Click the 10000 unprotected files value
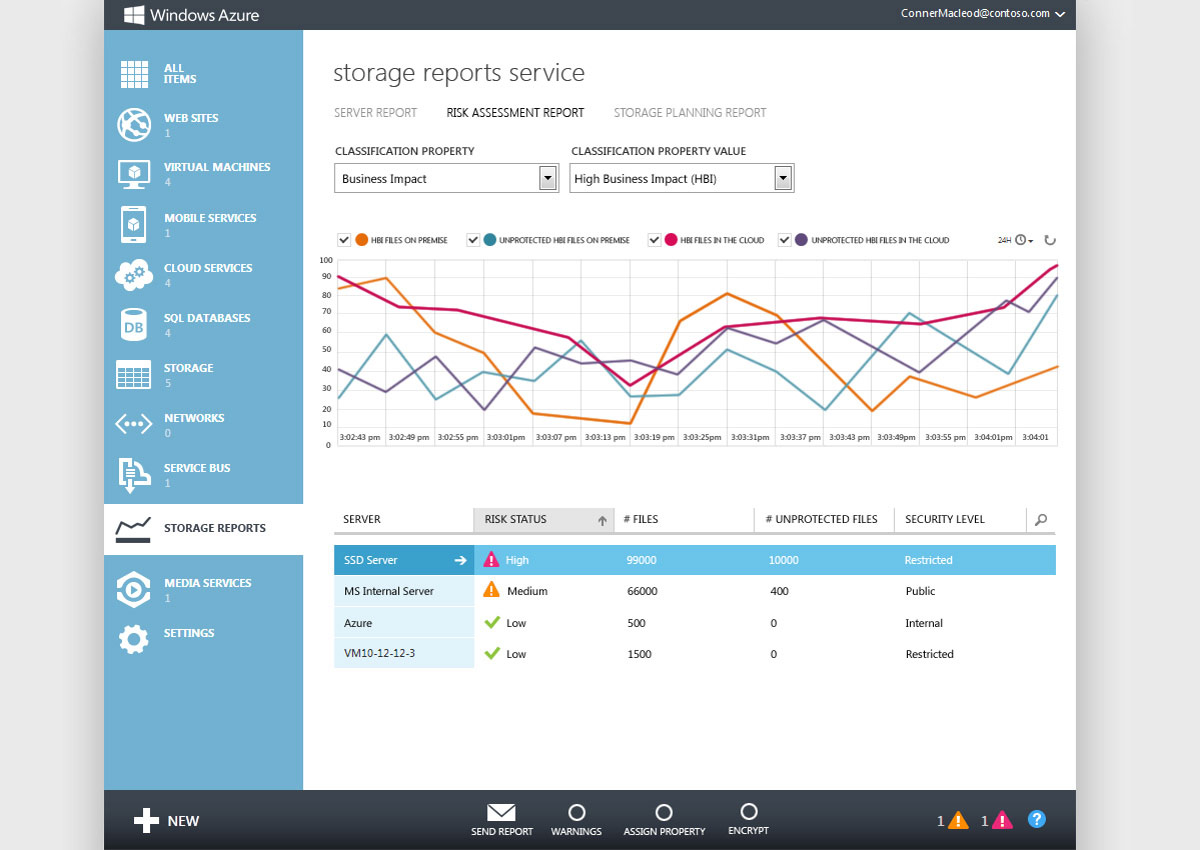Viewport: 1200px width, 850px height. coord(785,561)
